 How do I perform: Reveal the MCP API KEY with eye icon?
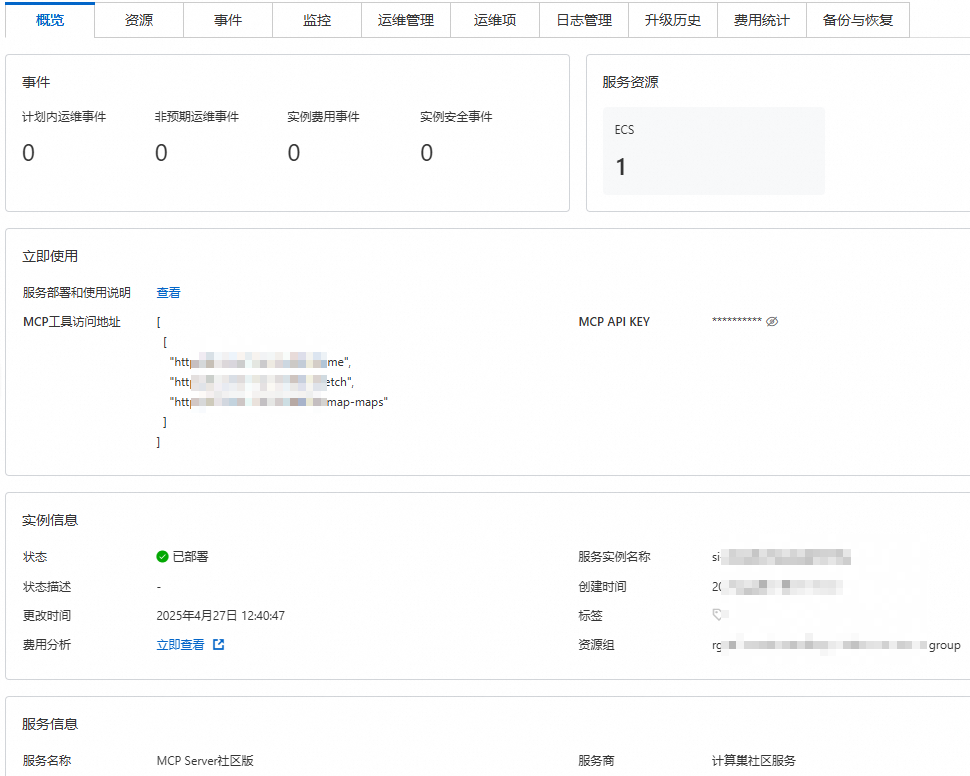point(772,321)
